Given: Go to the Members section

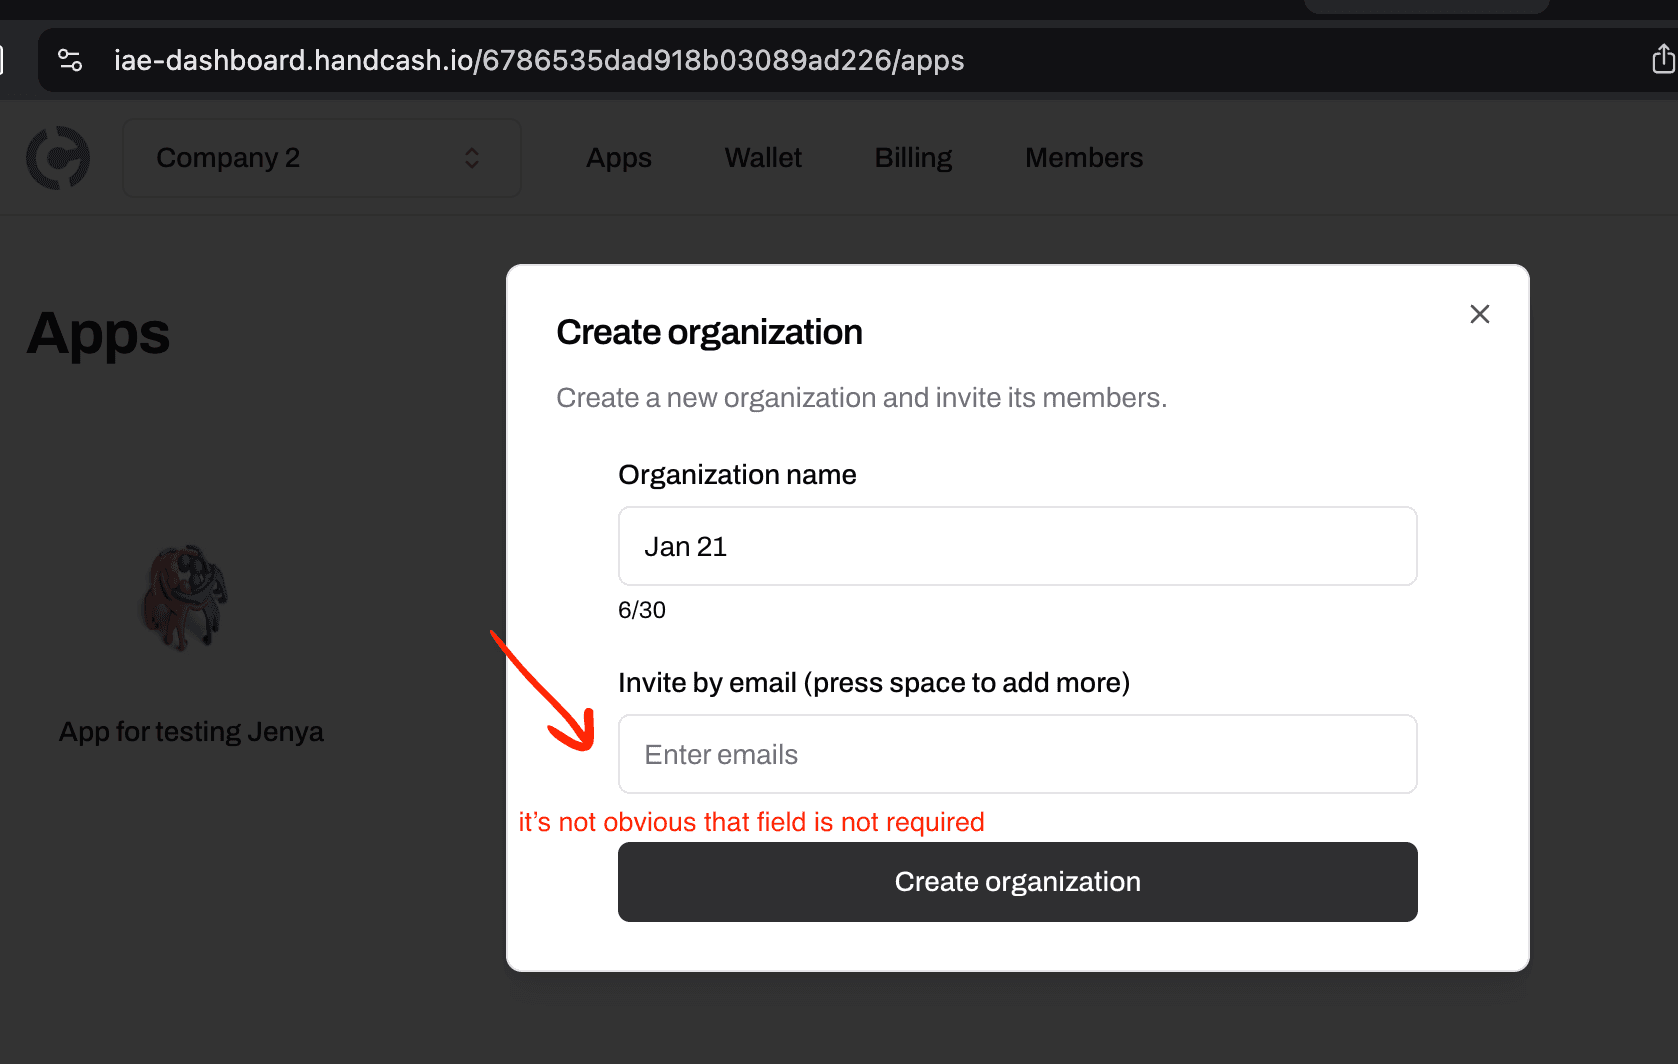Looking at the screenshot, I should point(1083,157).
